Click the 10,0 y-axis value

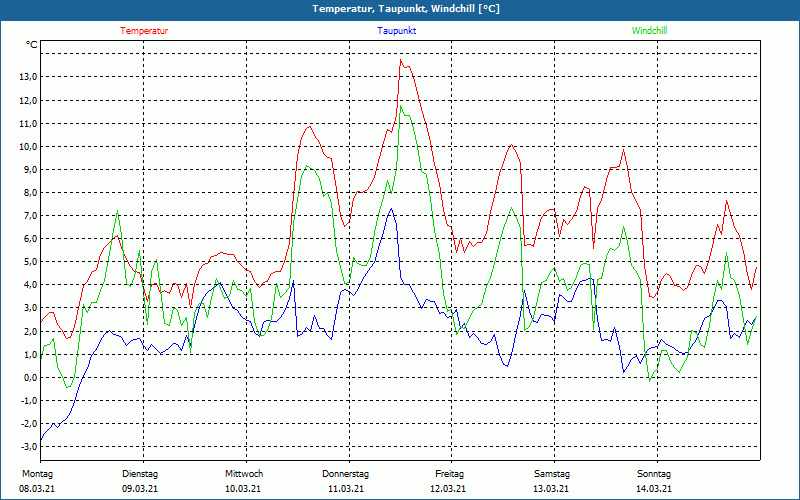(28, 146)
